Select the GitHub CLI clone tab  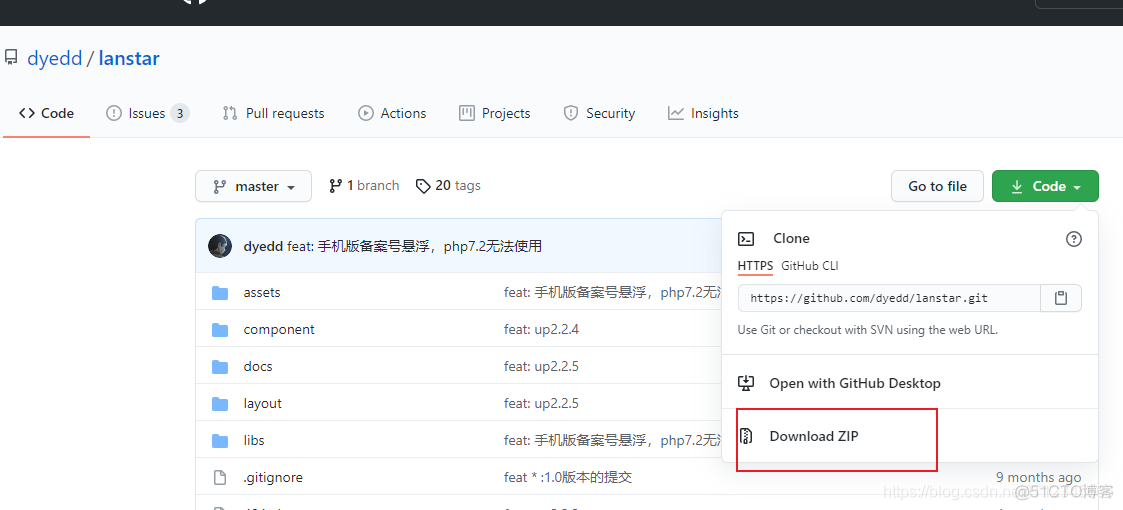pyautogui.click(x=810, y=266)
